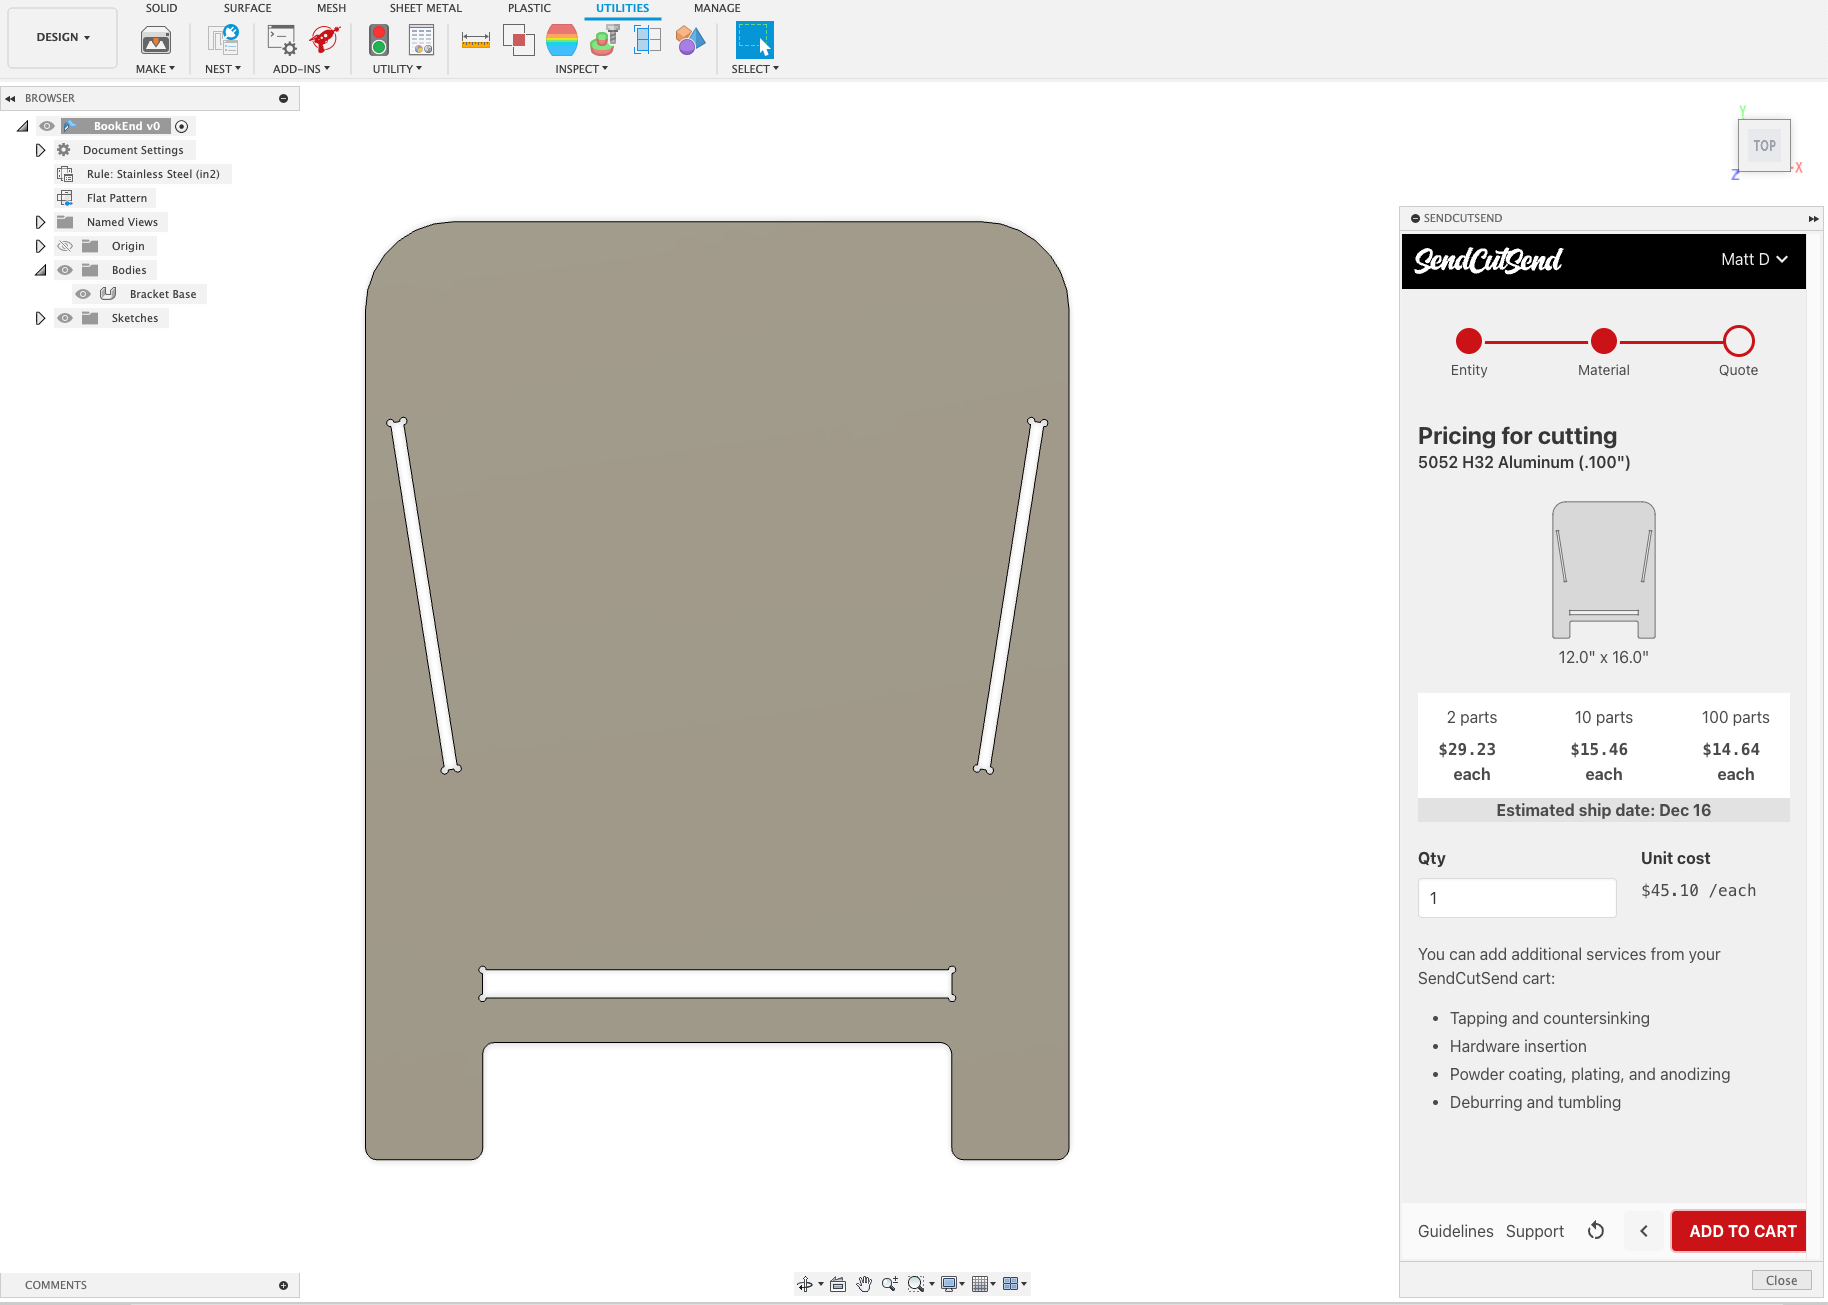Select the Zoom magnifier tool
The image size is (1828, 1305).
point(889,1284)
